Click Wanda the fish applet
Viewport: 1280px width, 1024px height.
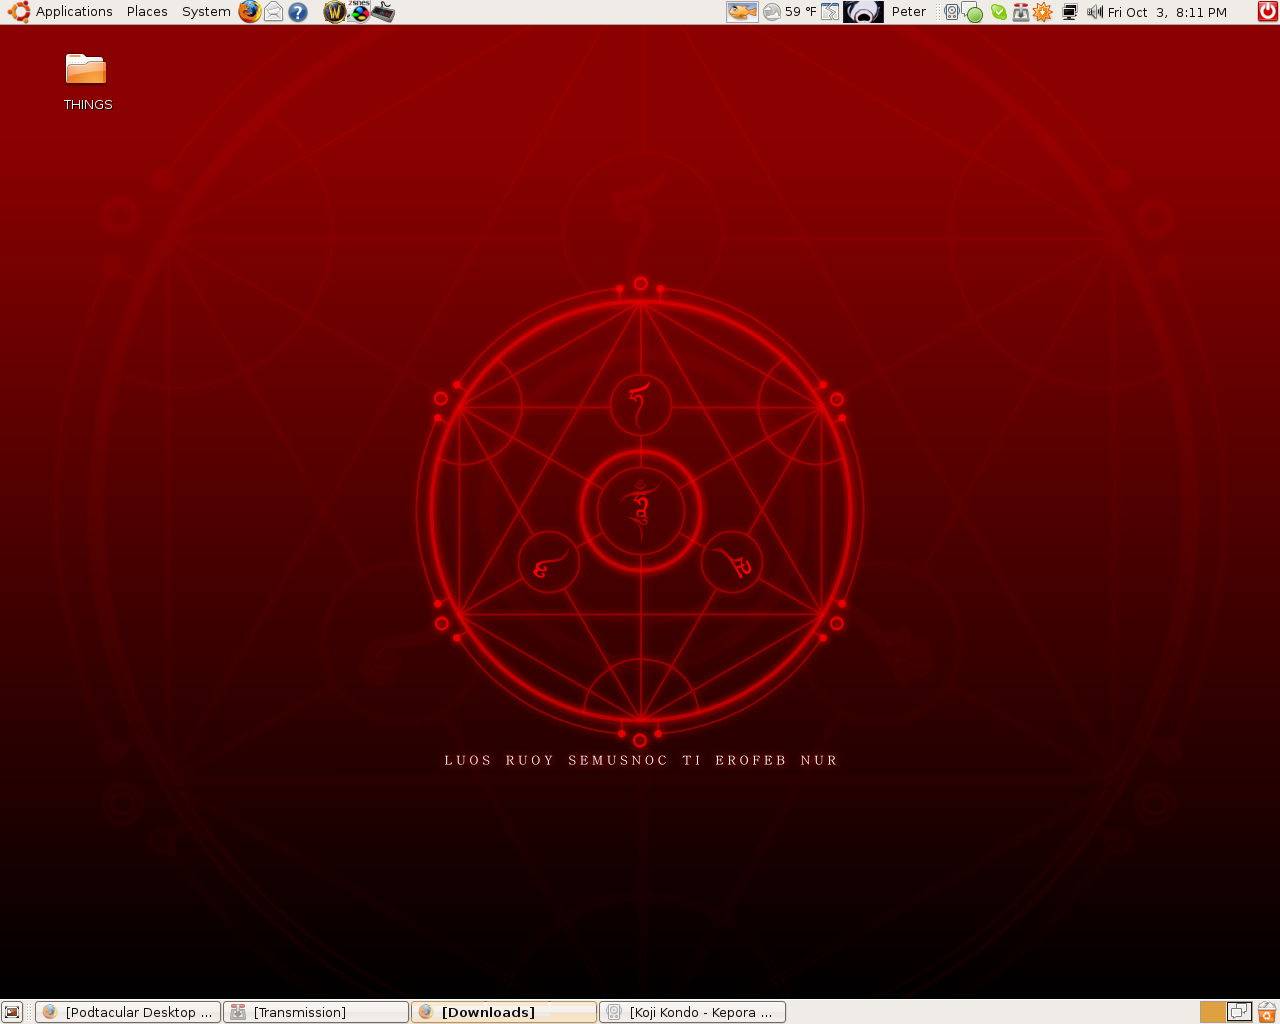(742, 12)
